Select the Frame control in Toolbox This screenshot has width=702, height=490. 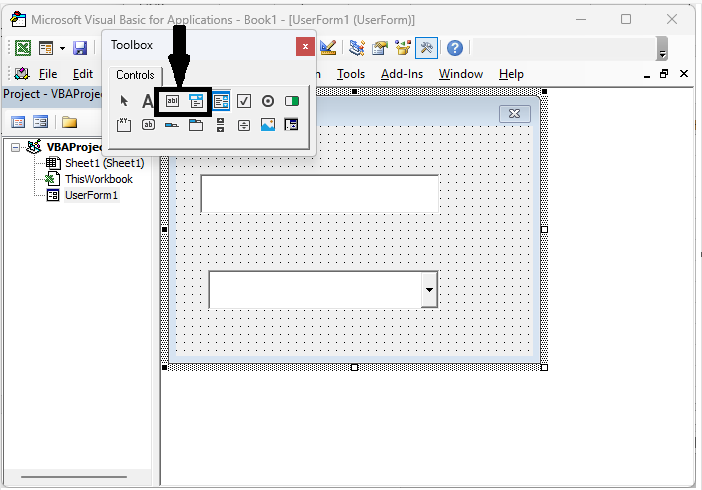click(x=124, y=125)
